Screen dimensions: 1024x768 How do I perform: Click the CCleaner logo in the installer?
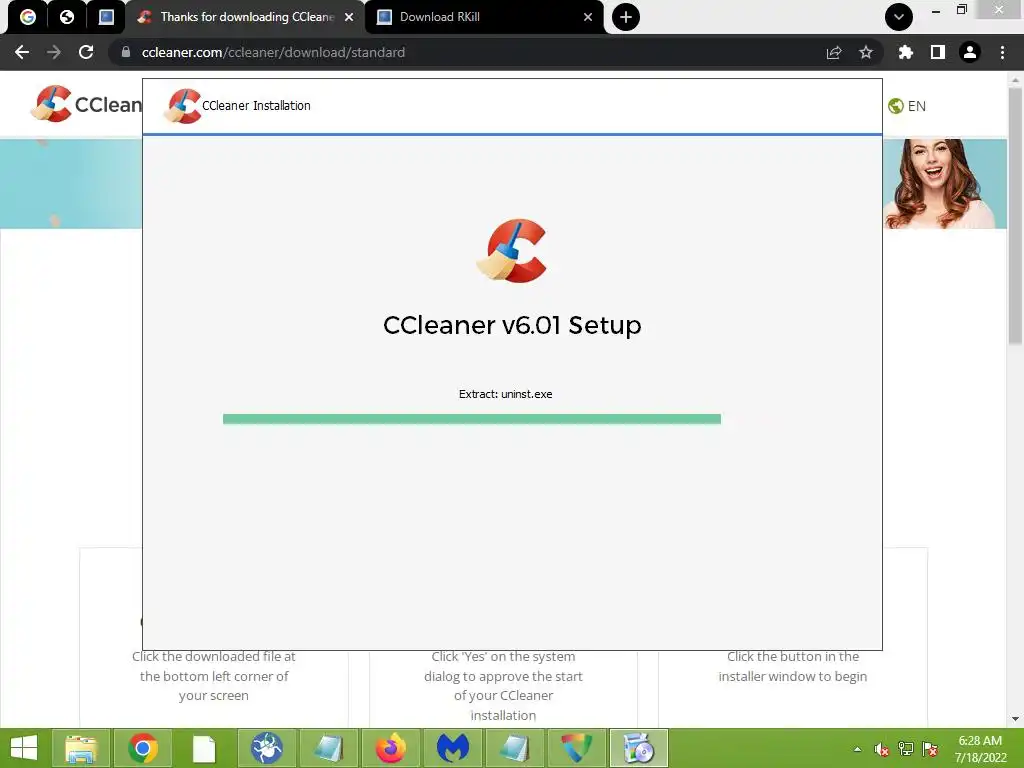point(512,251)
